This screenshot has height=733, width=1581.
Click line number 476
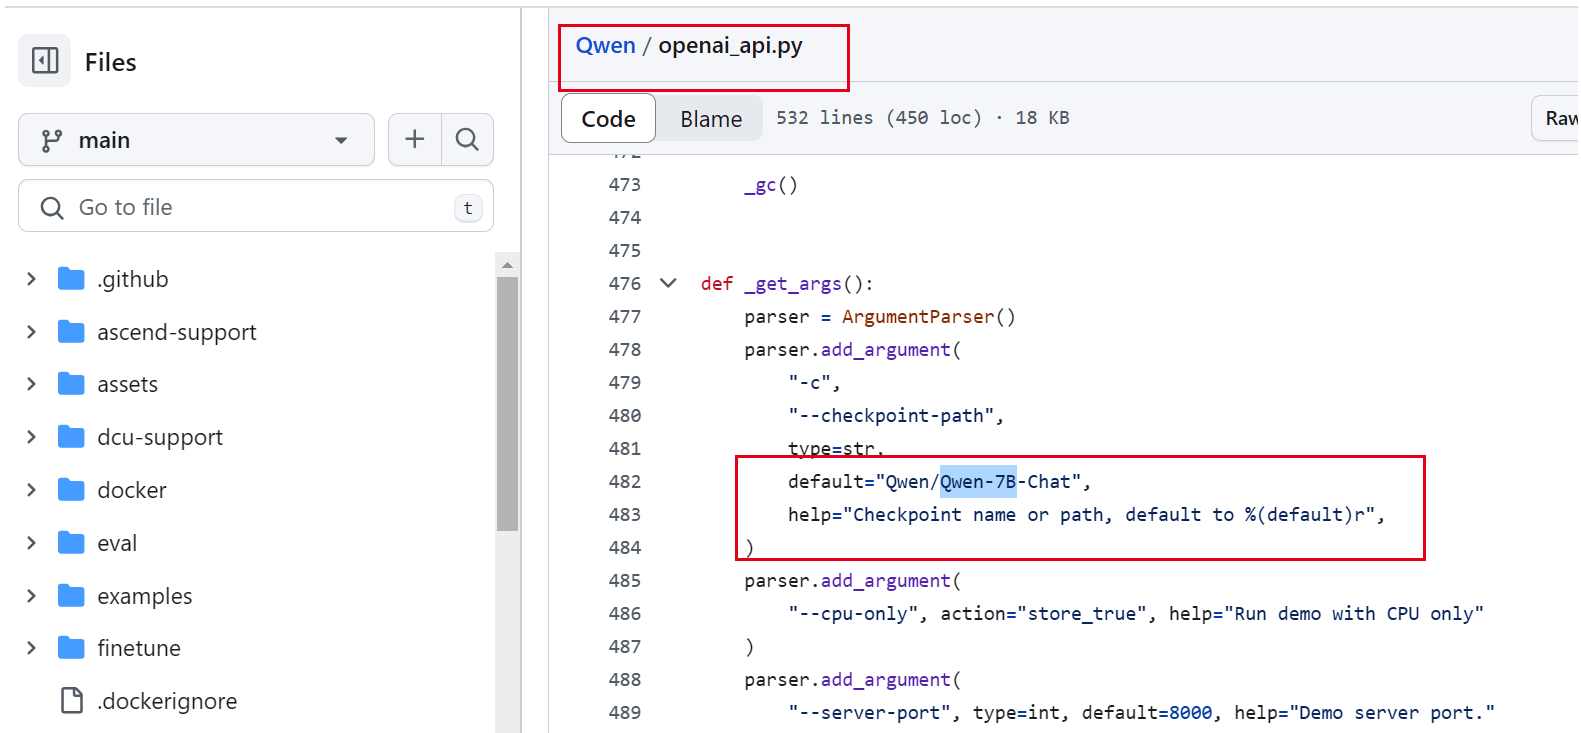[625, 283]
